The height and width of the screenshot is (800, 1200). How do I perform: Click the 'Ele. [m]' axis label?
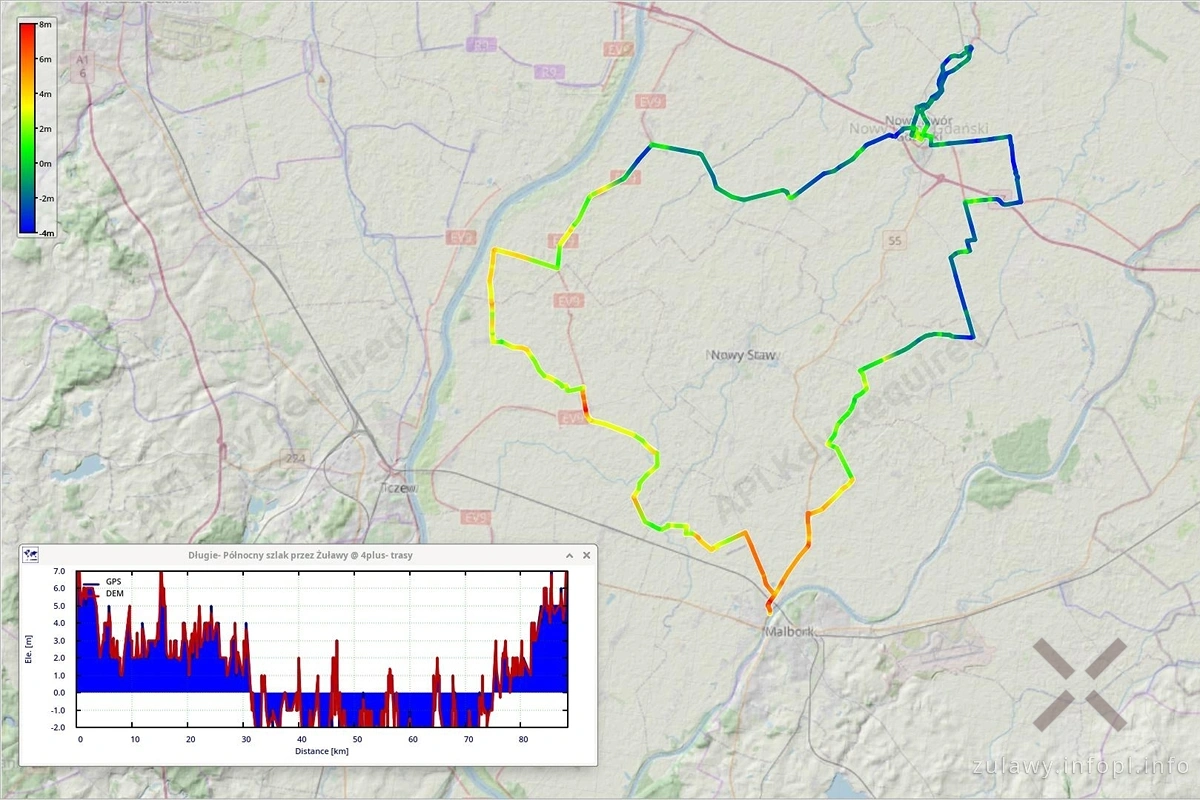pos(28,650)
